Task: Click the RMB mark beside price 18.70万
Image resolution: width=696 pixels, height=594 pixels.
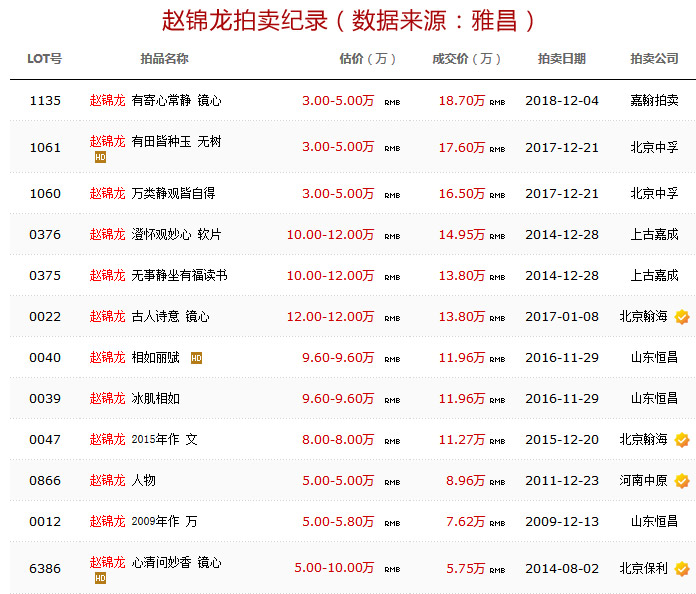Action: pos(497,103)
